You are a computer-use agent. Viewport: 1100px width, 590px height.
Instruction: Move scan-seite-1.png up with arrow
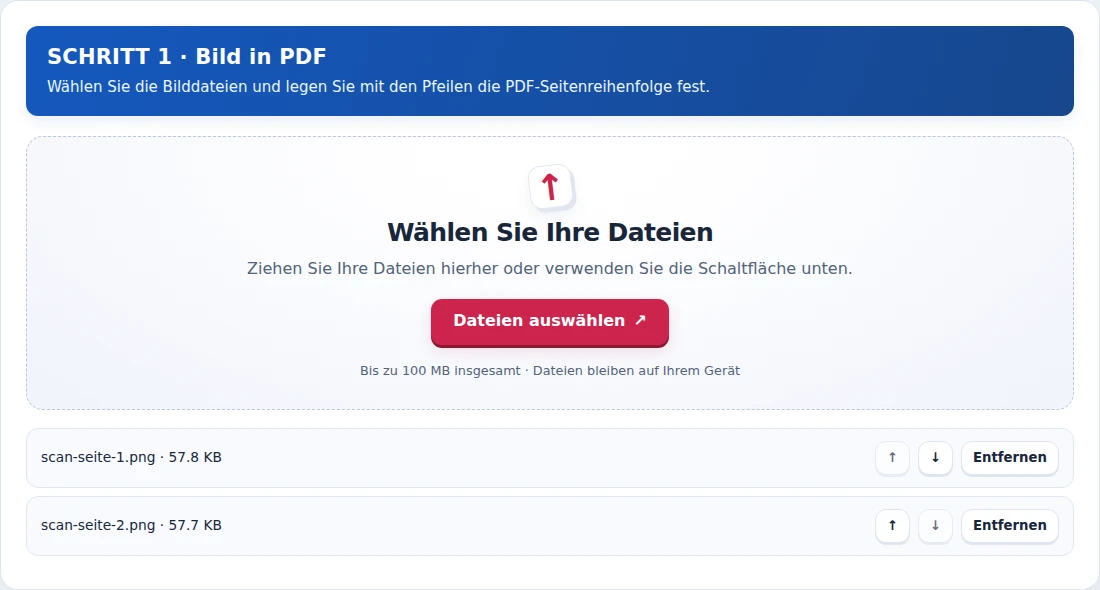click(892, 457)
